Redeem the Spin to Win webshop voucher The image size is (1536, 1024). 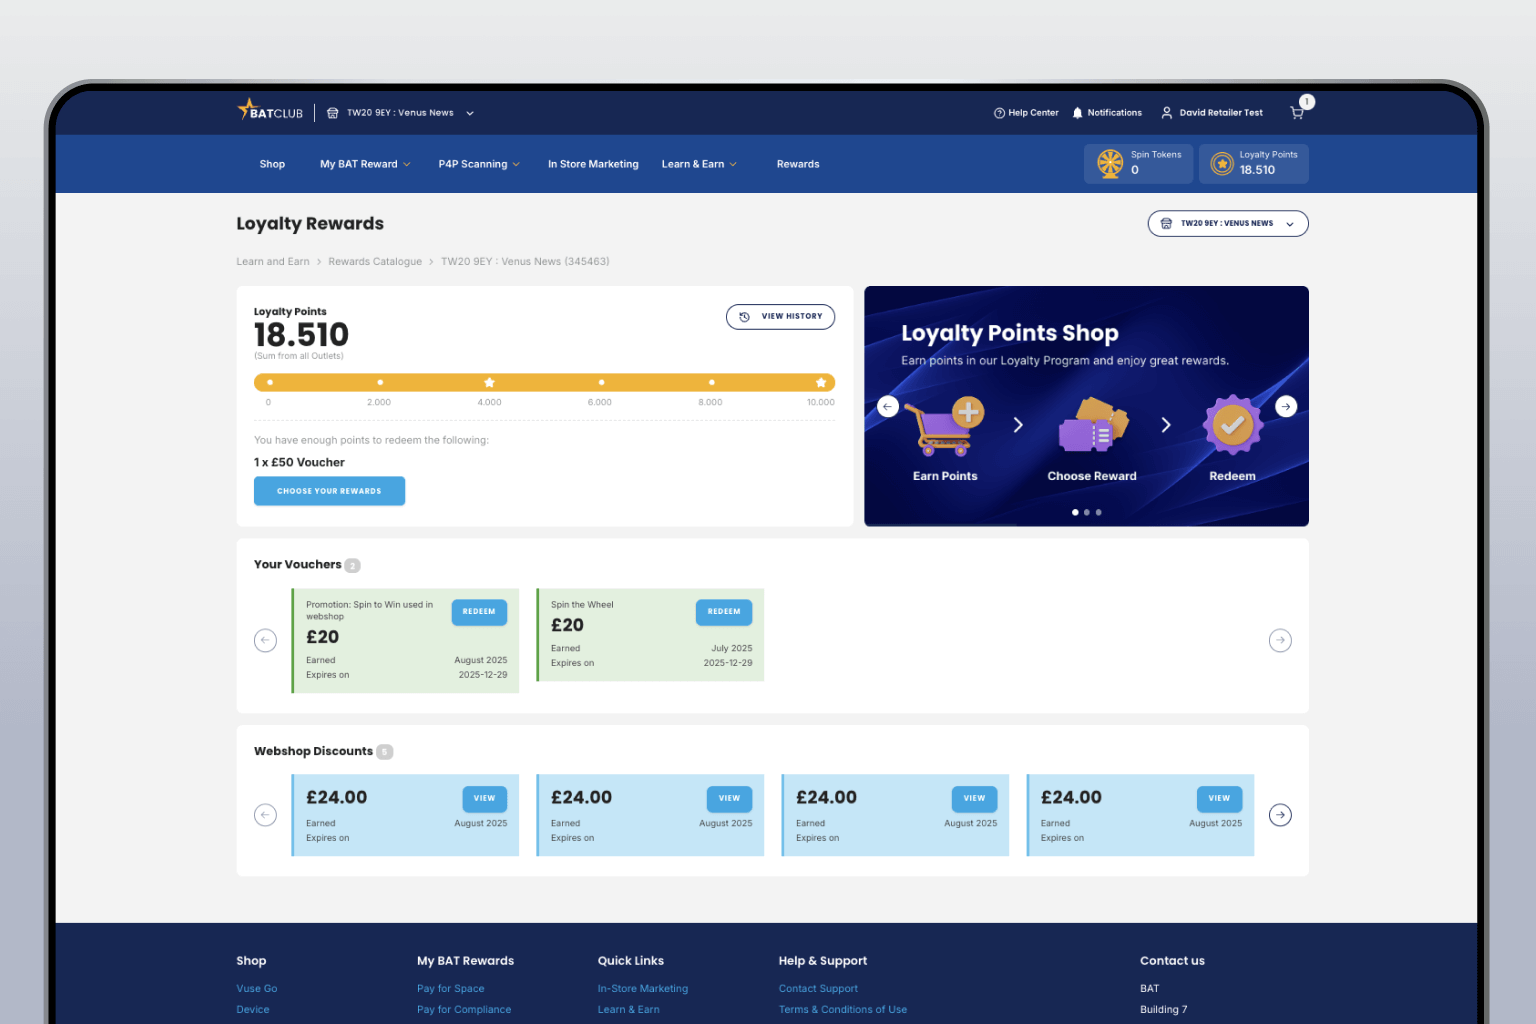point(479,612)
